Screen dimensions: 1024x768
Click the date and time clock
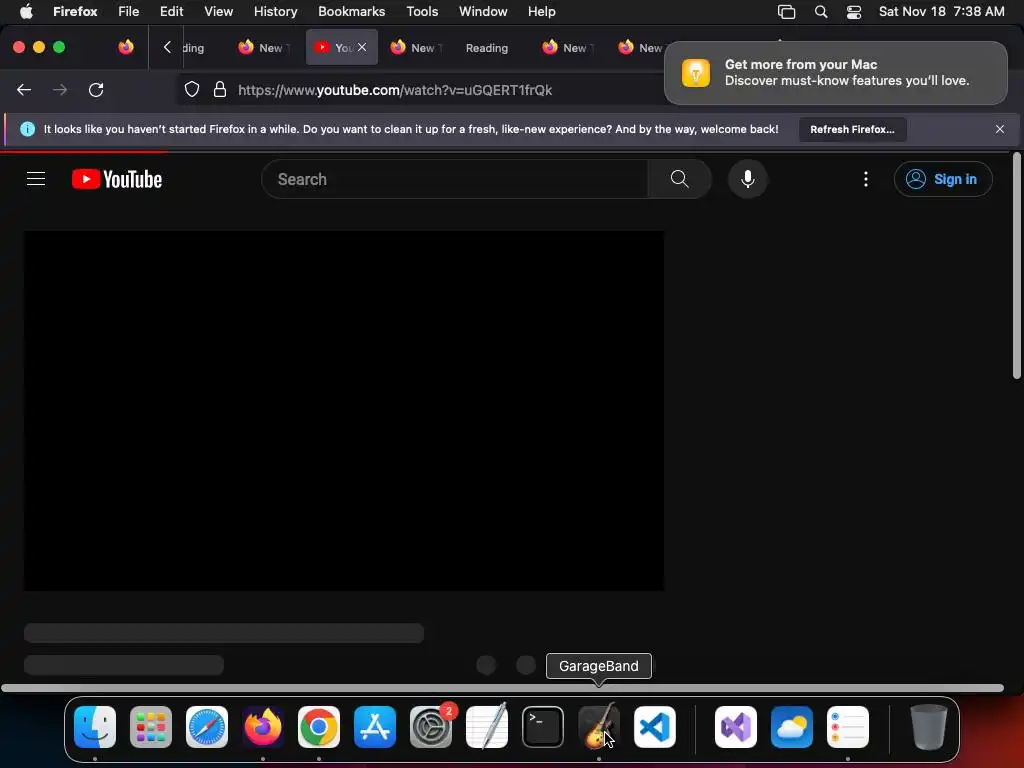point(941,11)
